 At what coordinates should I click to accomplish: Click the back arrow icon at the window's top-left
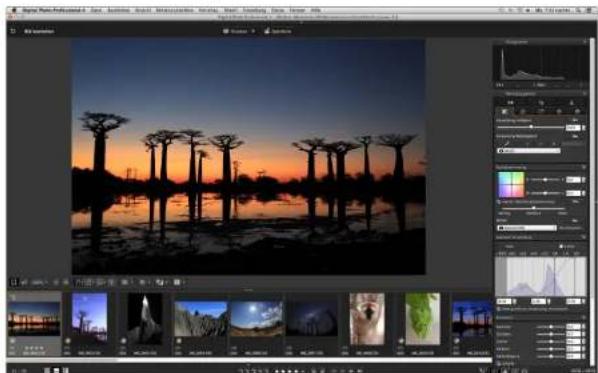click(13, 31)
